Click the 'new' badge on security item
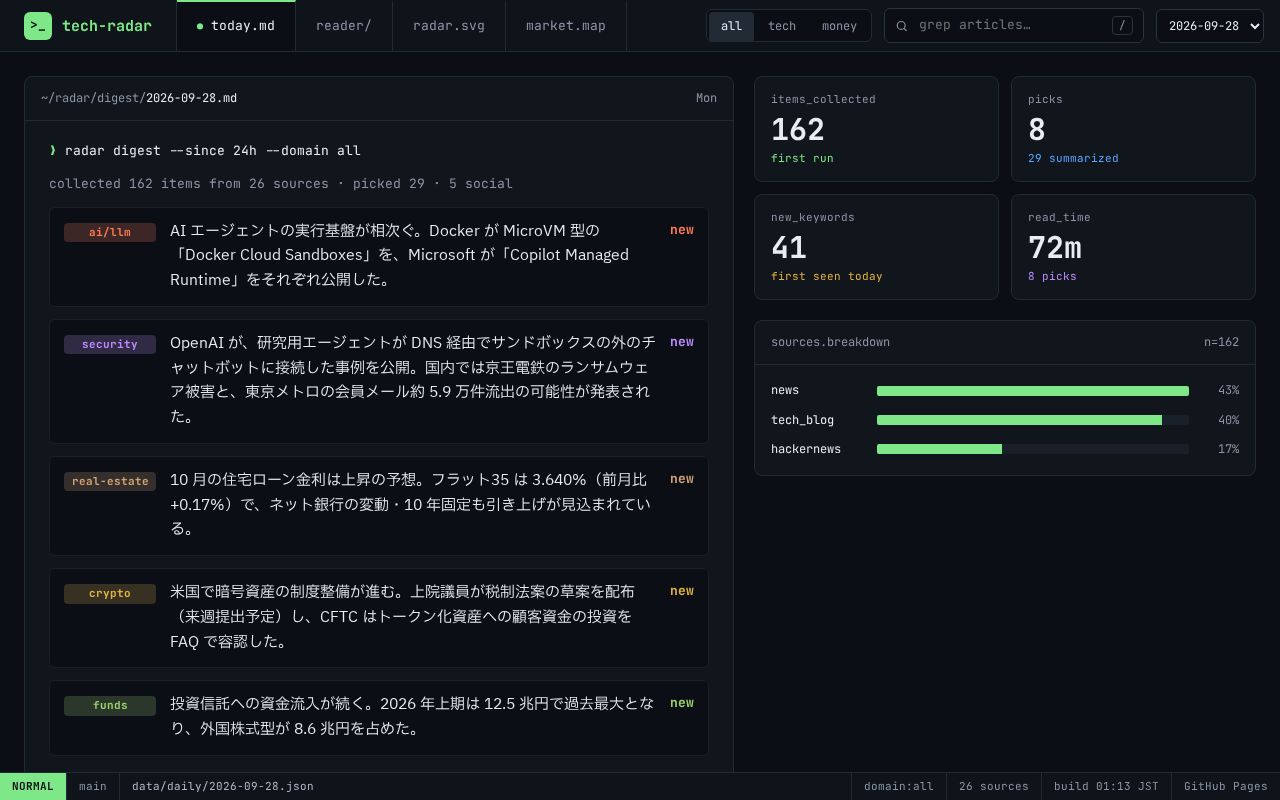This screenshot has width=1280, height=800. 682,342
